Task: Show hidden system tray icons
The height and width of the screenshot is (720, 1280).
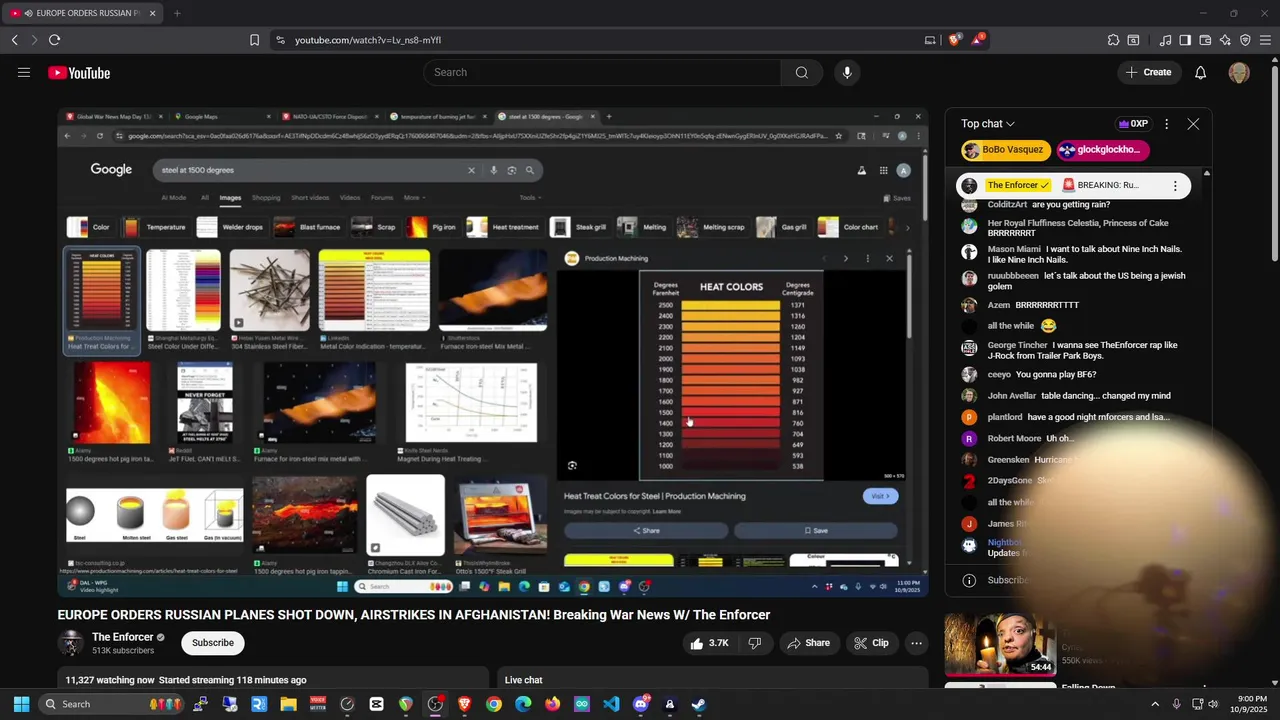Action: click(1155, 704)
